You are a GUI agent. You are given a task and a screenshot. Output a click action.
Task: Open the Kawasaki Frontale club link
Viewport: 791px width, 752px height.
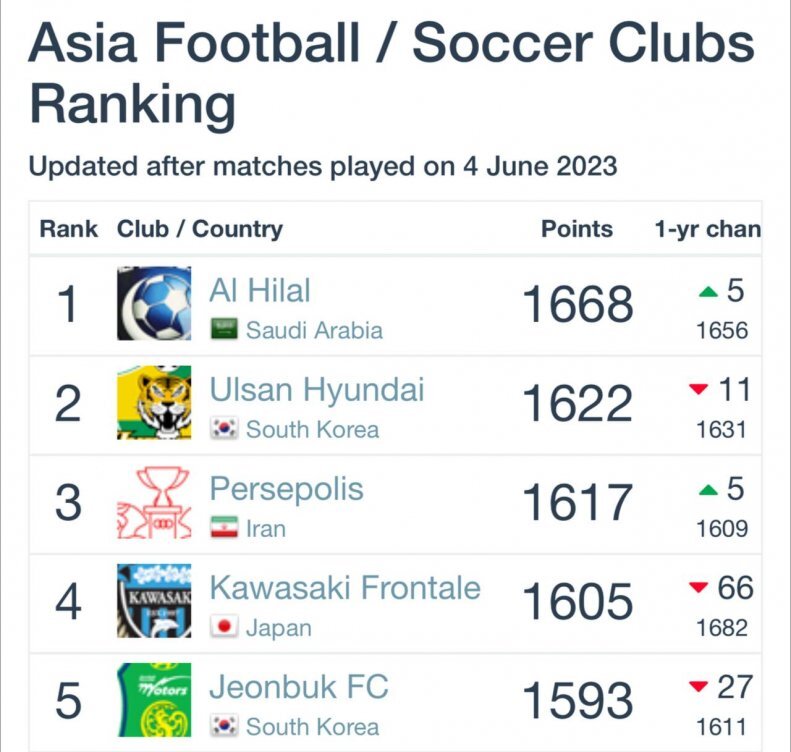(345, 588)
